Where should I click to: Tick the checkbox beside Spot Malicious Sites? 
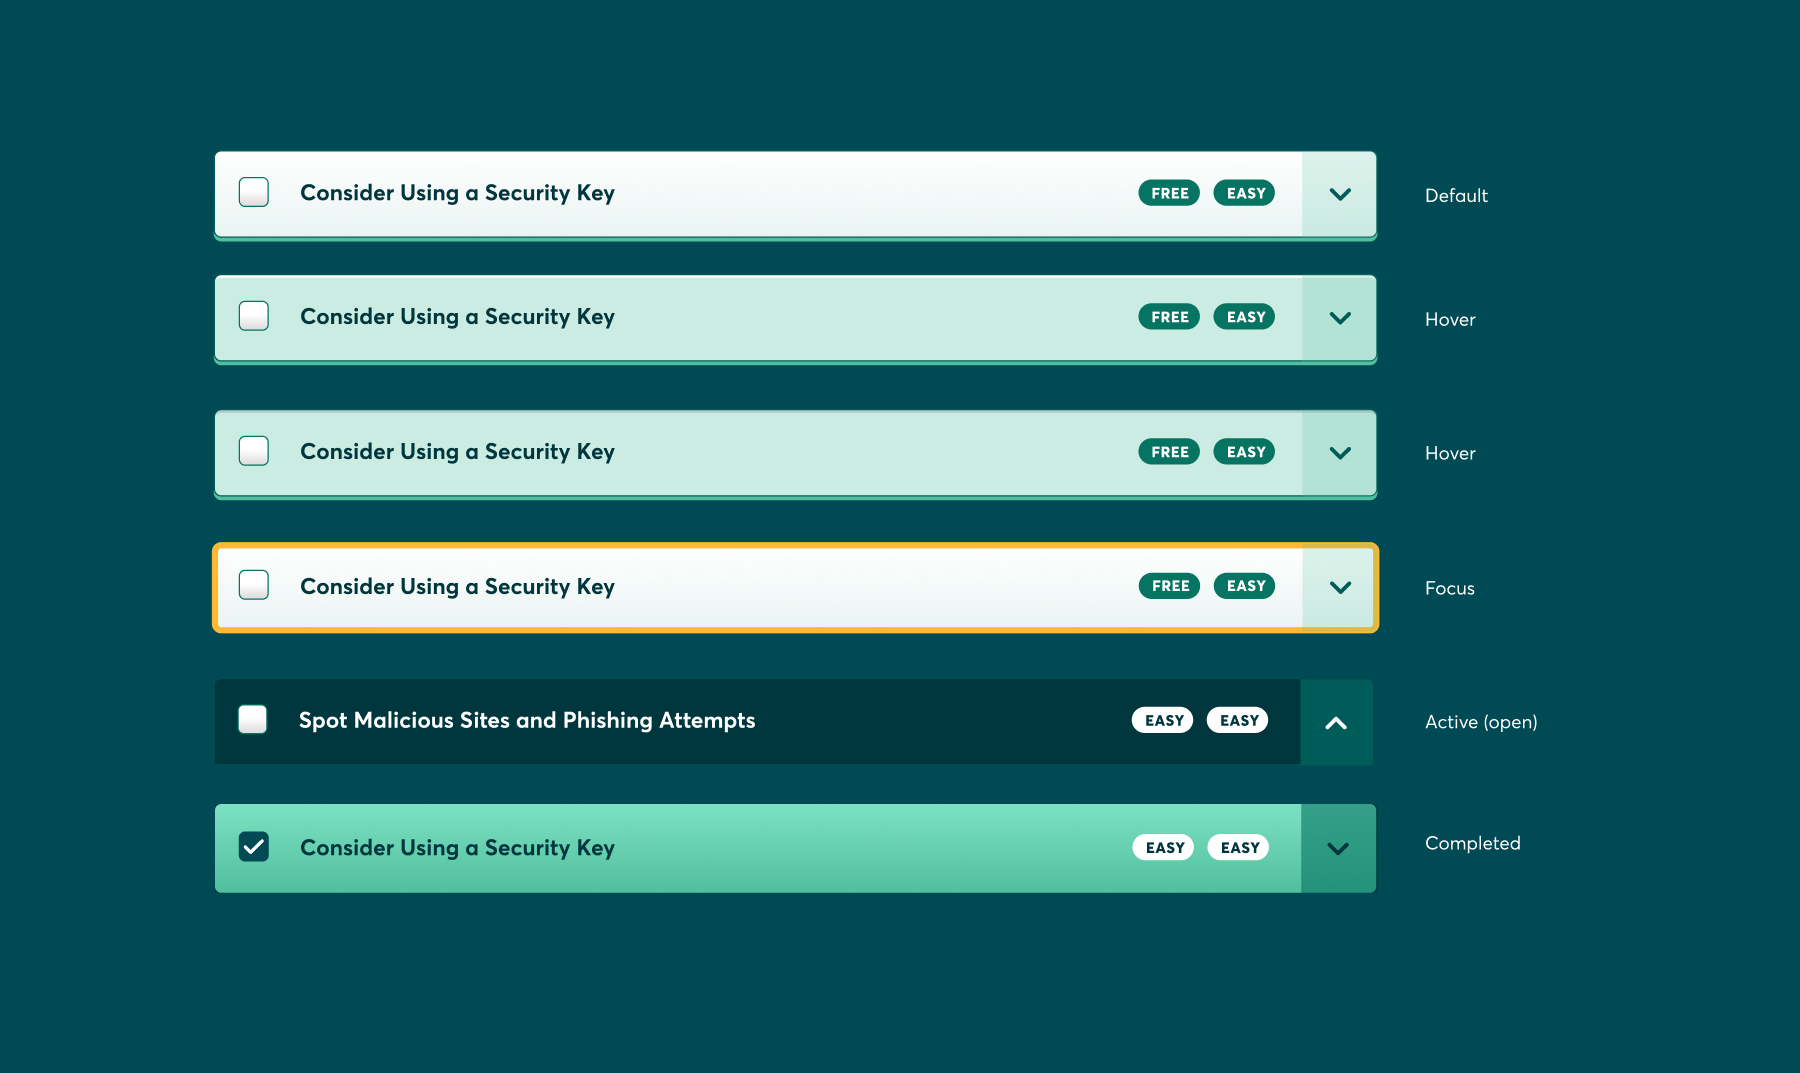253,719
